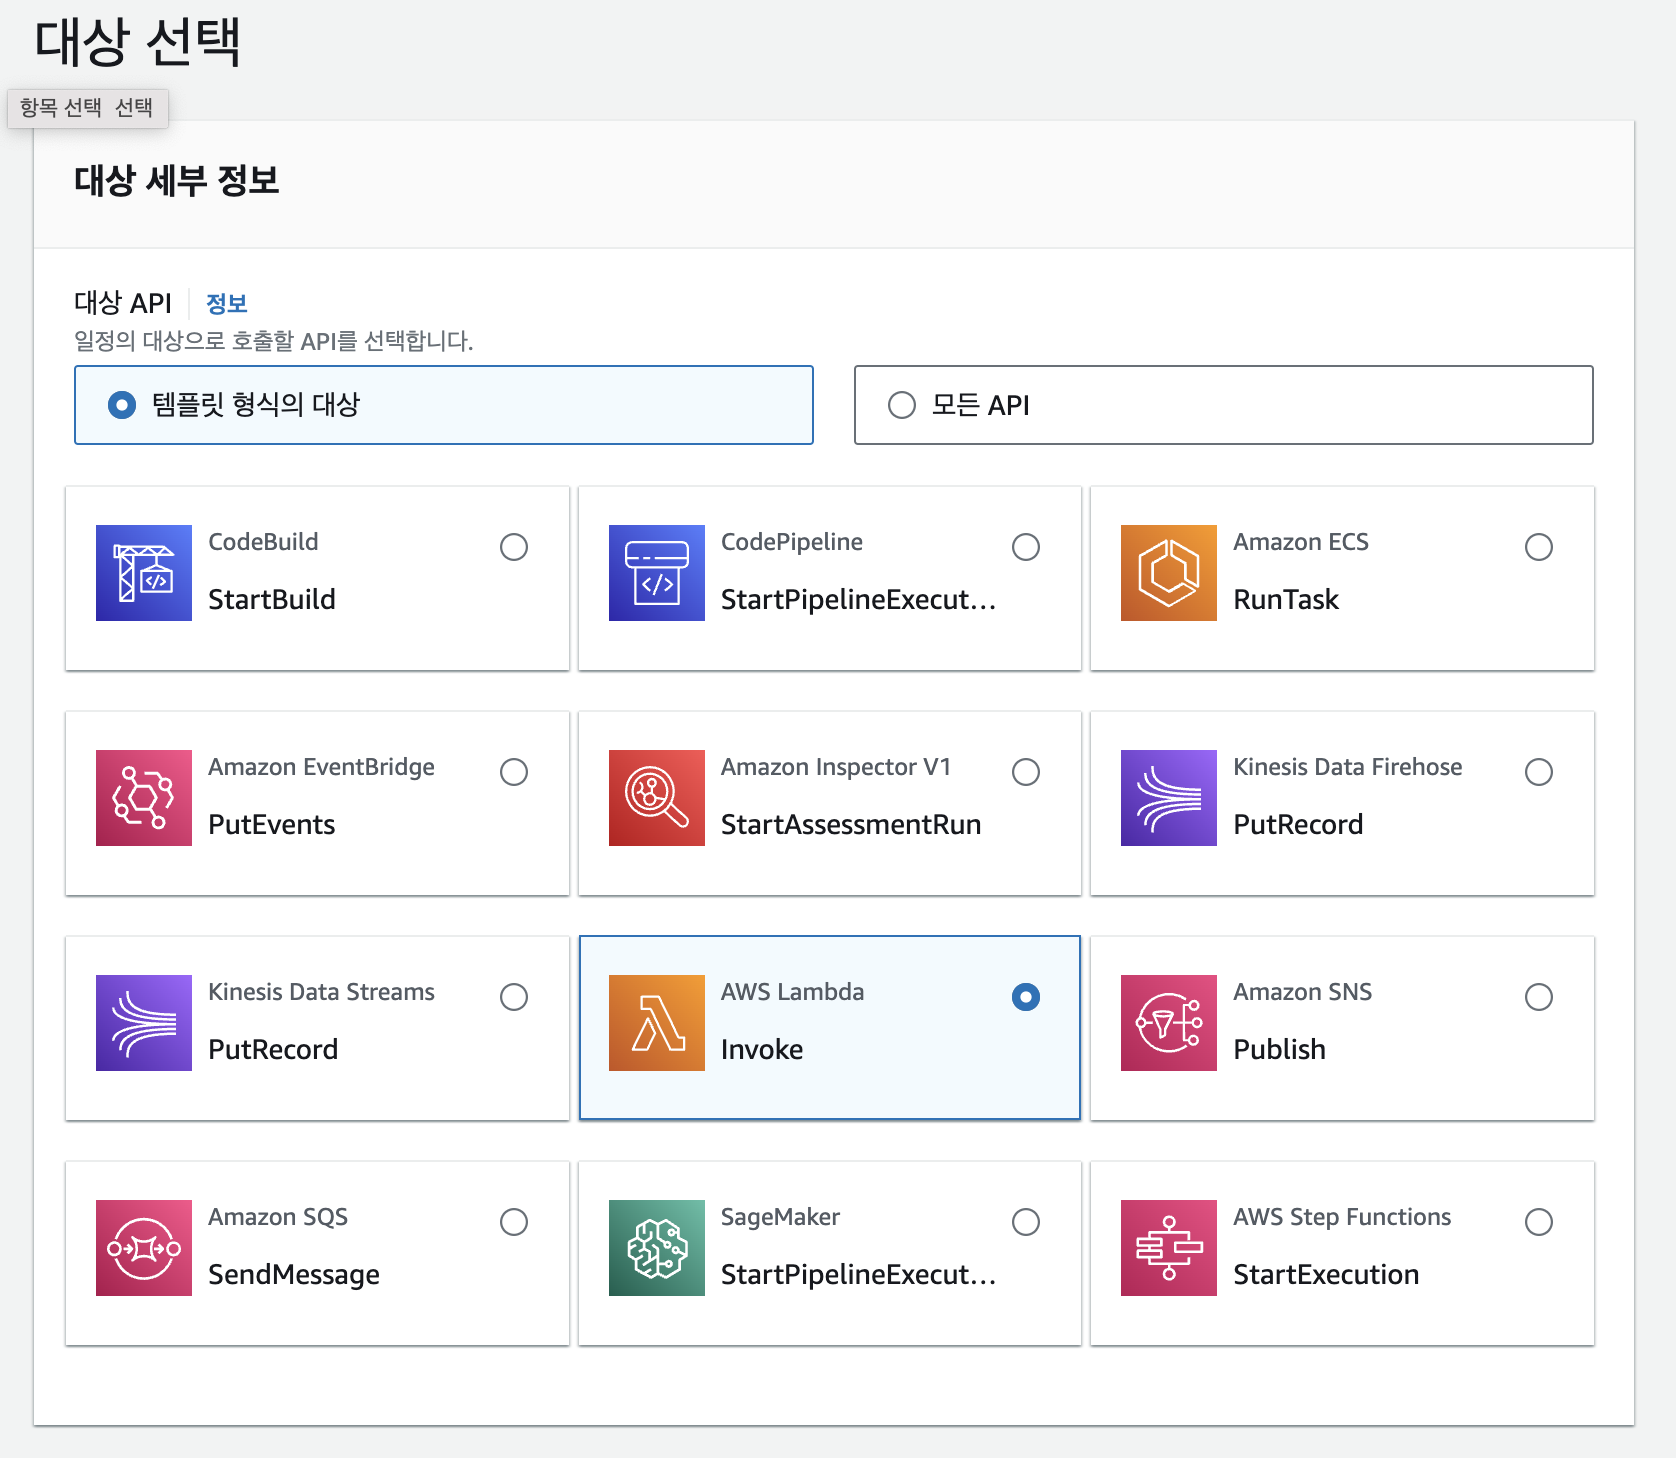Select the Kinesis Data Streams radio button
This screenshot has height=1458, width=1676.
514,997
